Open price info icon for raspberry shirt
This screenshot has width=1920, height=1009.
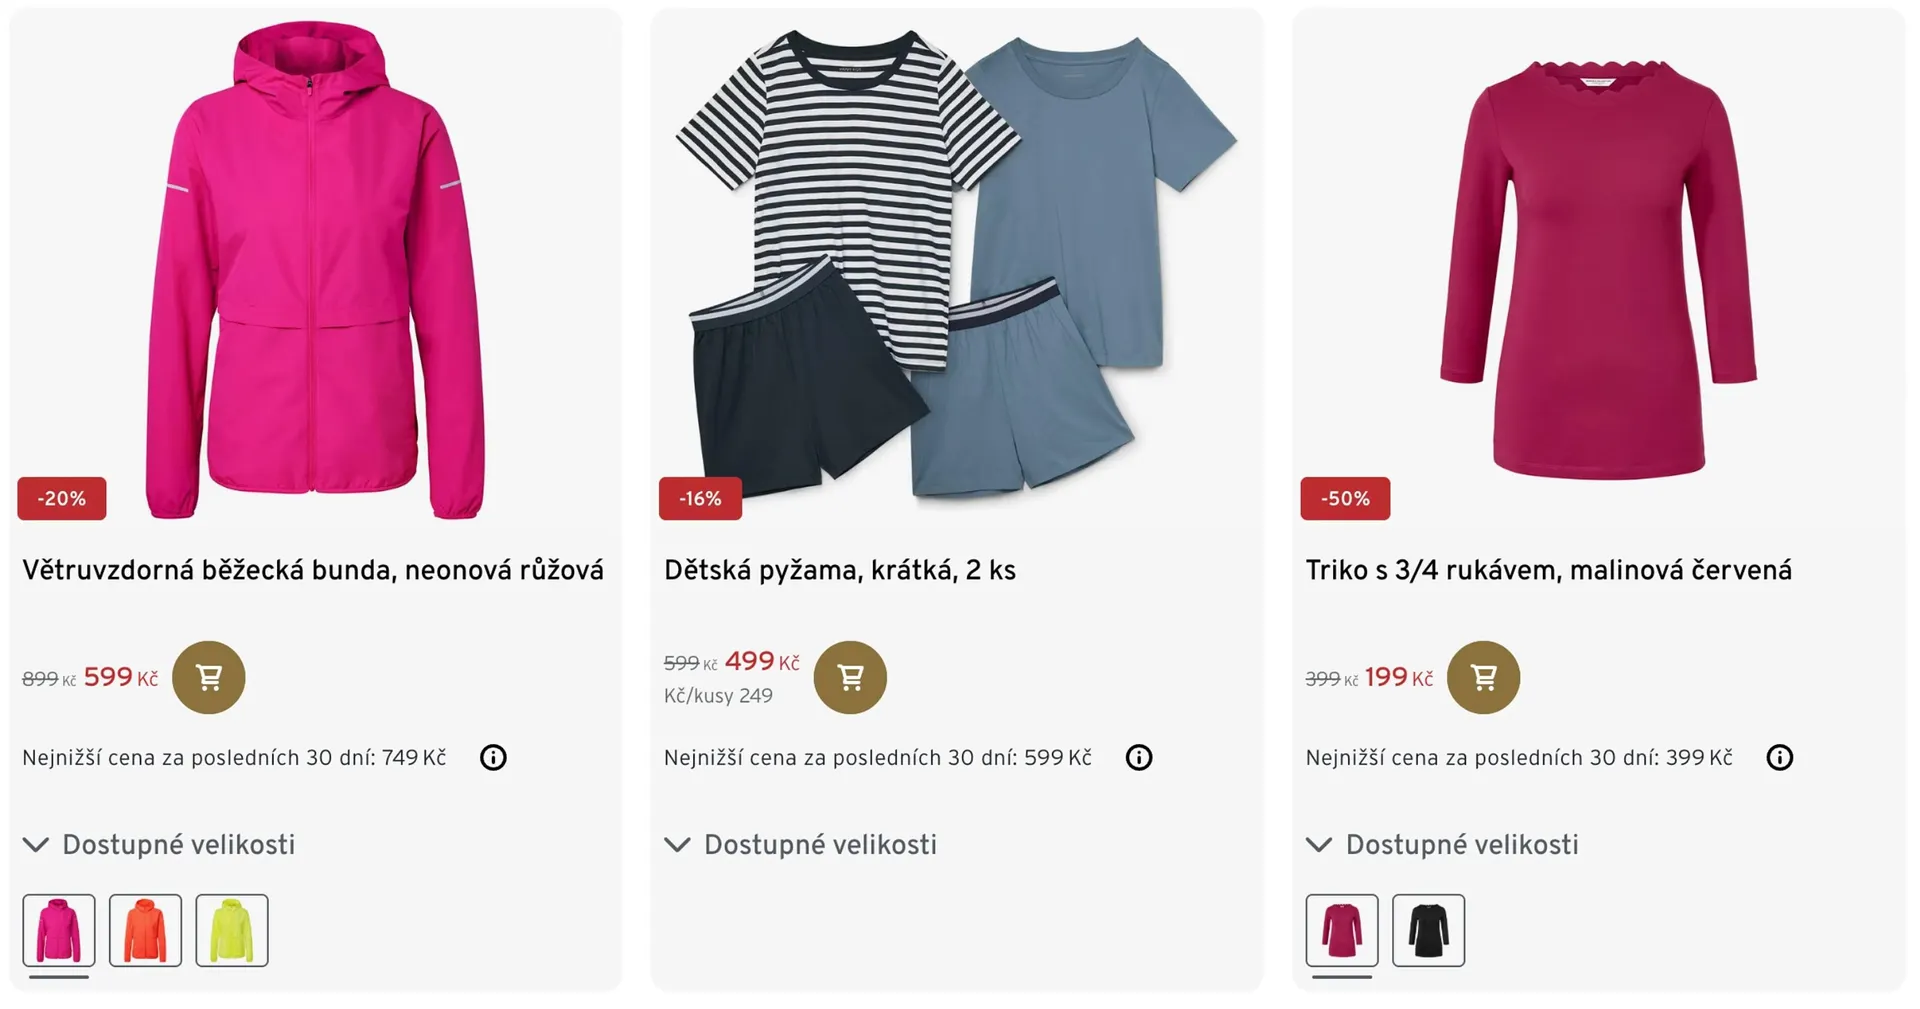click(1779, 757)
